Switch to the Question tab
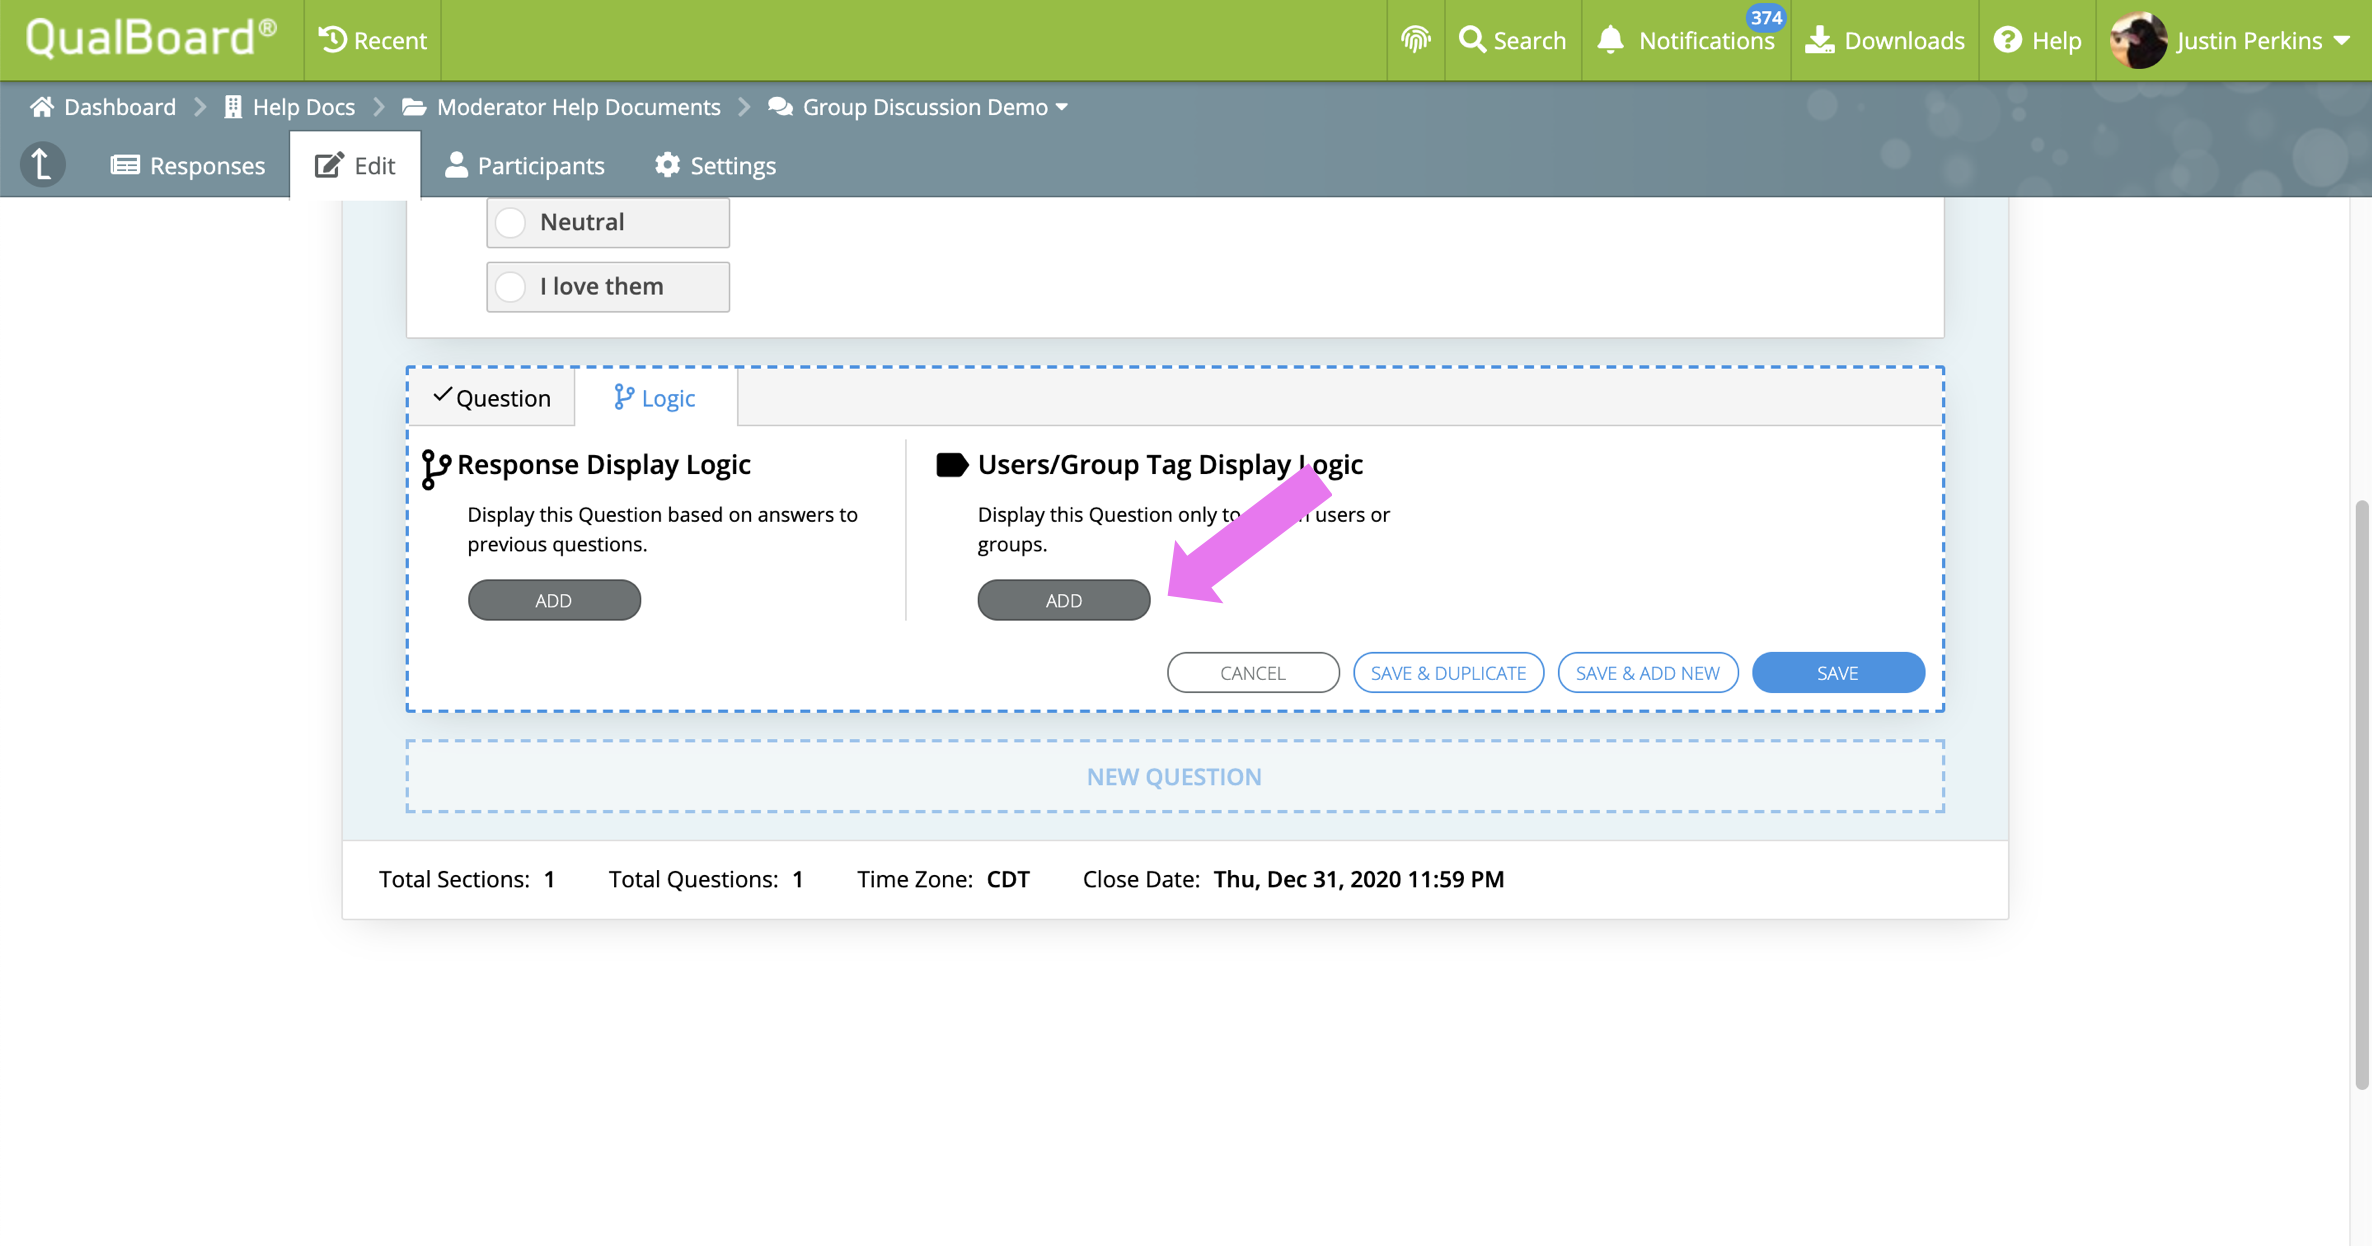The height and width of the screenshot is (1246, 2372). click(x=492, y=398)
